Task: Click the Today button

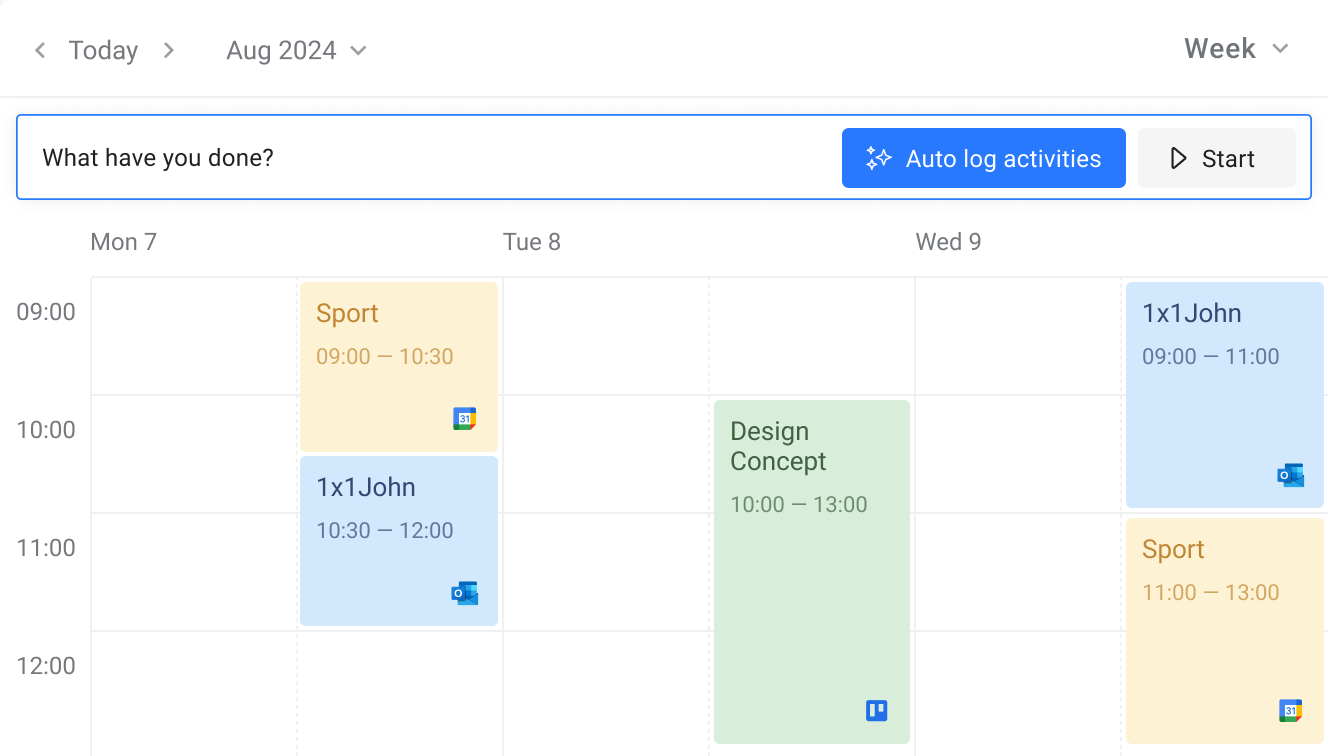Action: (x=103, y=50)
